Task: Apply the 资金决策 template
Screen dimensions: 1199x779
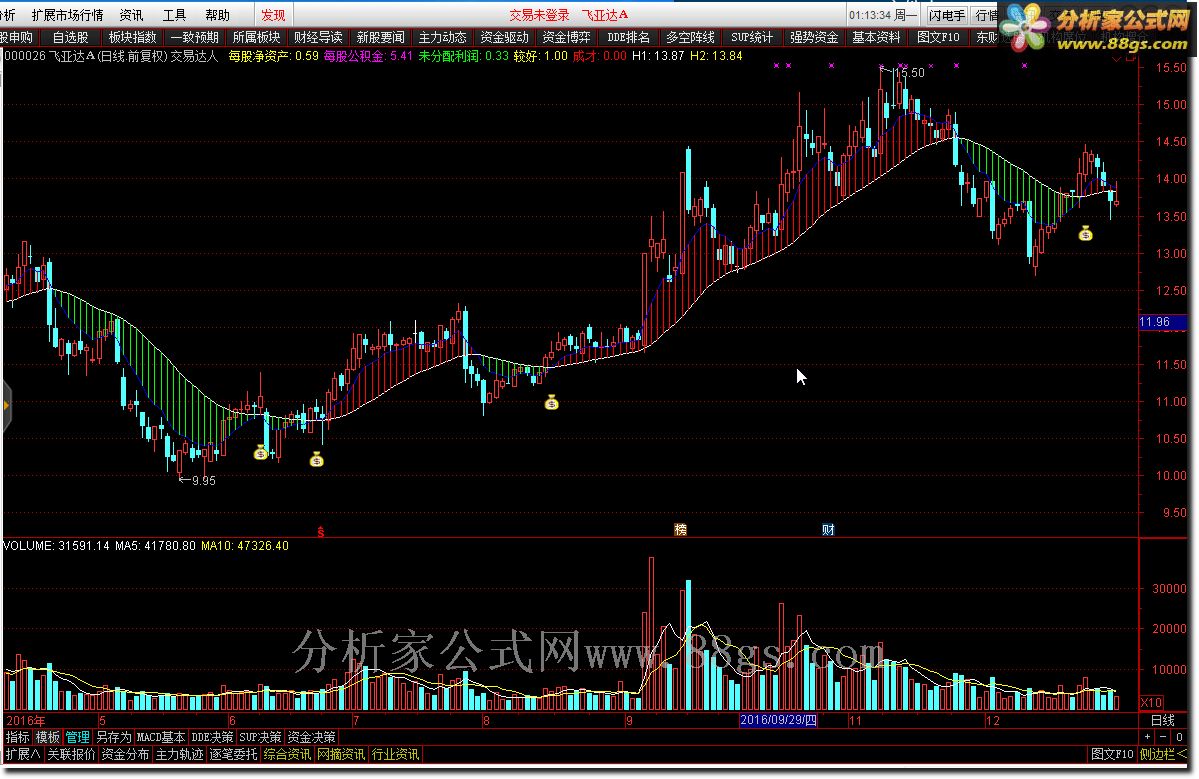Action: [x=311, y=738]
